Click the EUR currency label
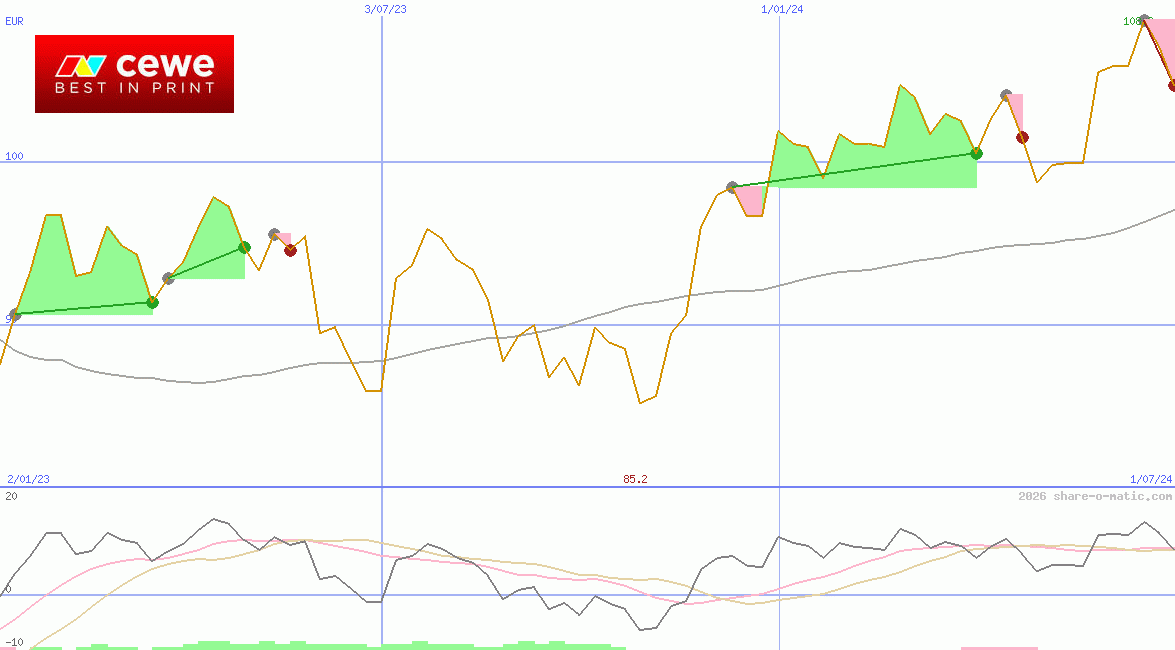The image size is (1175, 650). (14, 21)
